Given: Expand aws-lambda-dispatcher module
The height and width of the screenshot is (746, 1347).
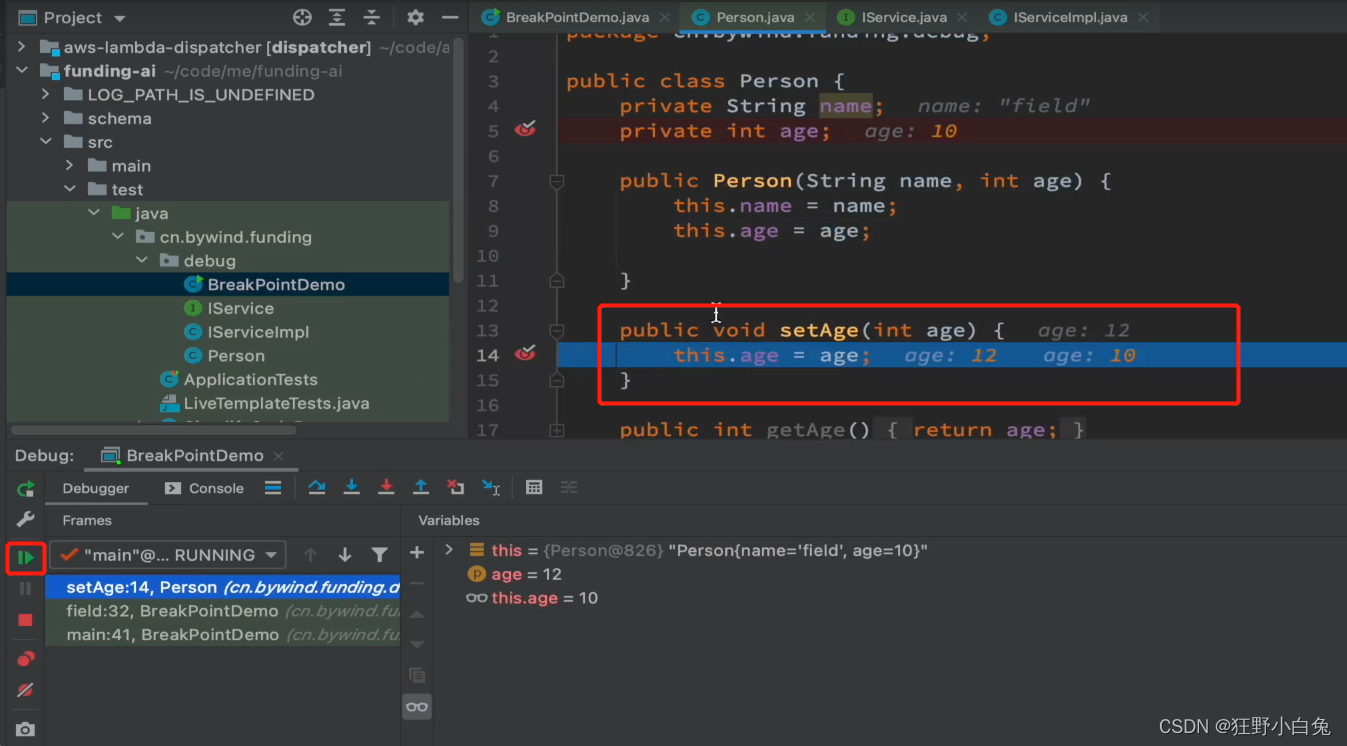Looking at the screenshot, I should coord(22,47).
